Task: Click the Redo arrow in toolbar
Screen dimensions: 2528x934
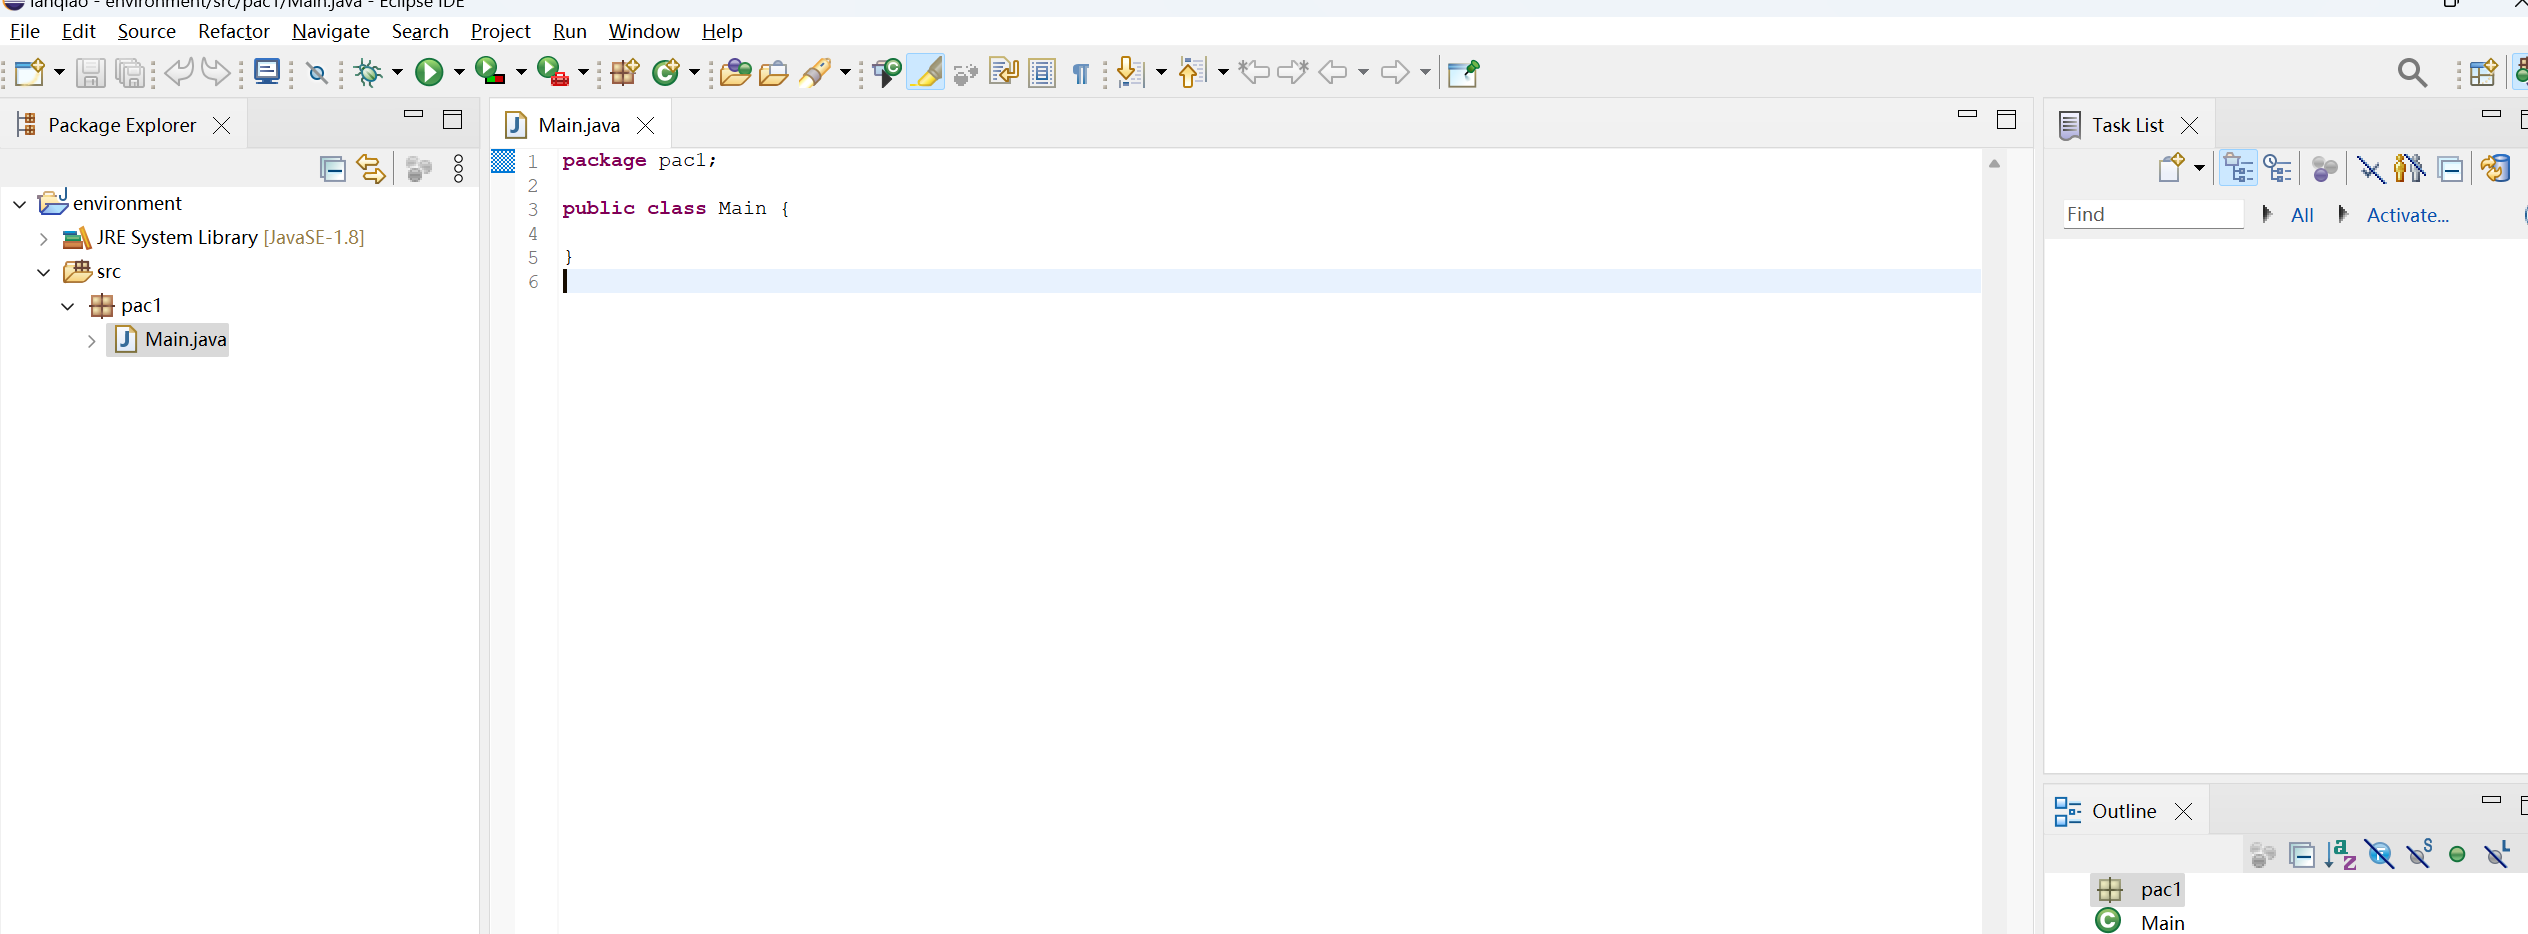Action: (216, 72)
